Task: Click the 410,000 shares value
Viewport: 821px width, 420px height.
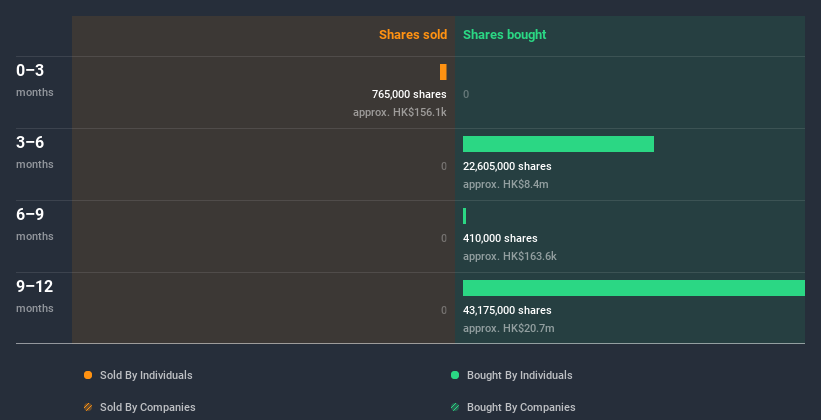Action: click(x=500, y=238)
